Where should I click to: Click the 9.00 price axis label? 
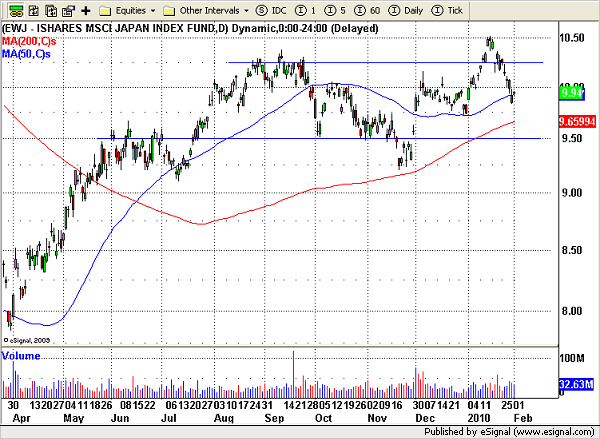[572, 193]
